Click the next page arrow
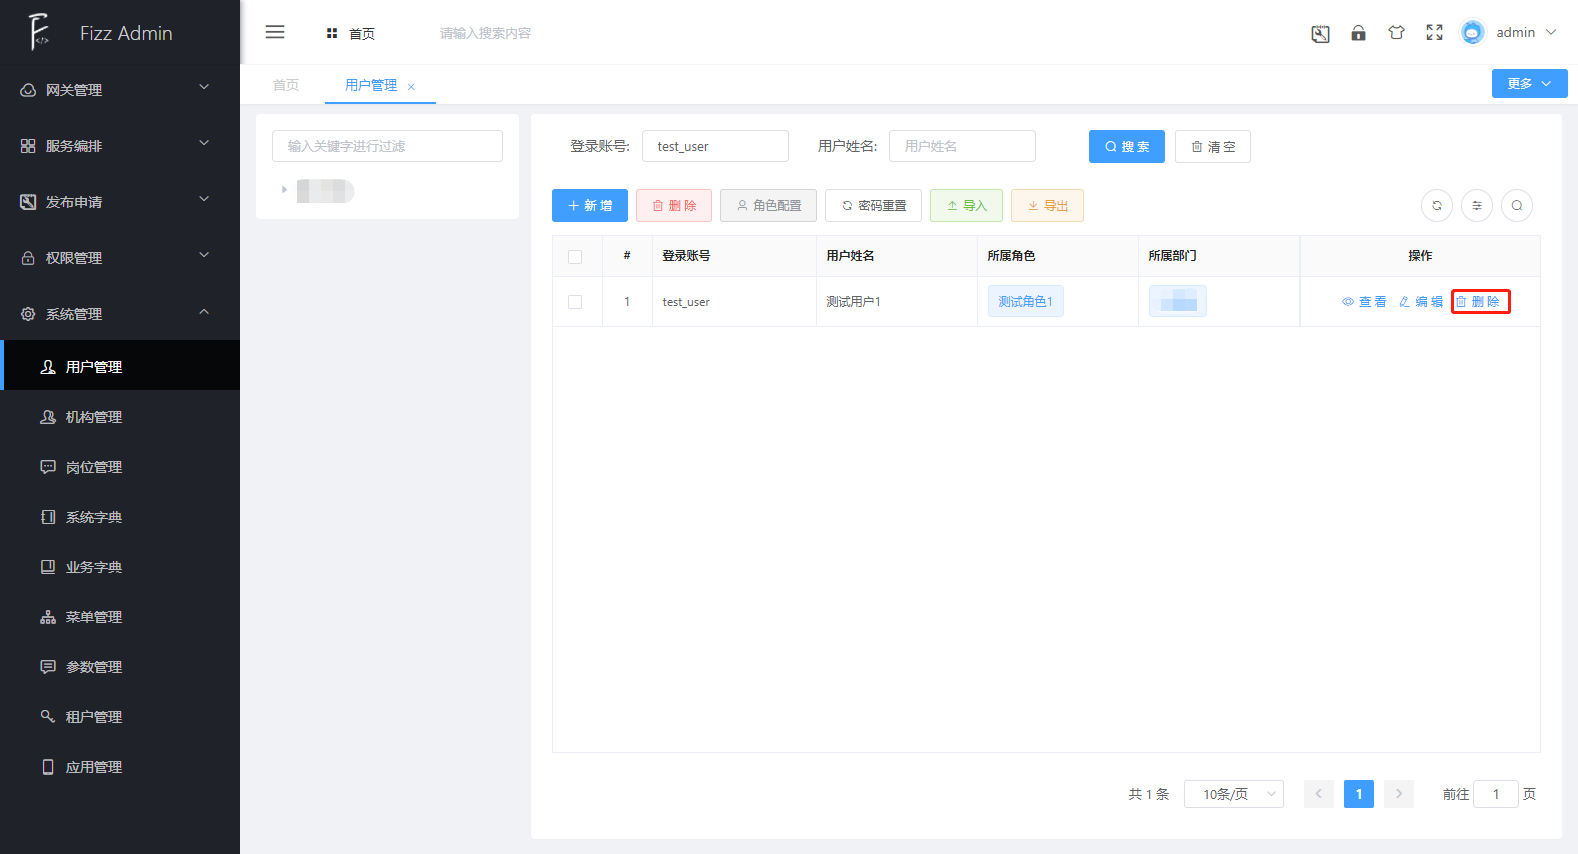1578x854 pixels. [x=1398, y=794]
